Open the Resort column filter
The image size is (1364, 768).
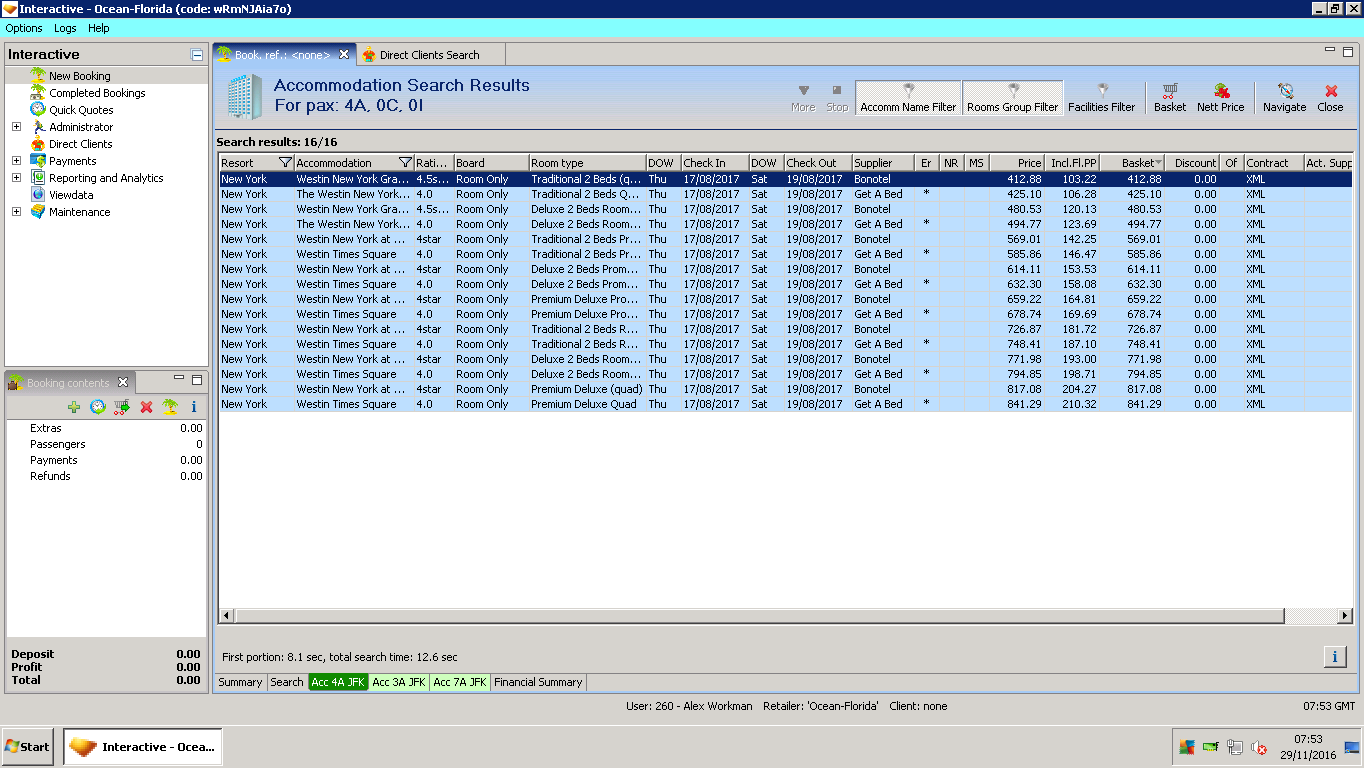[x=285, y=163]
